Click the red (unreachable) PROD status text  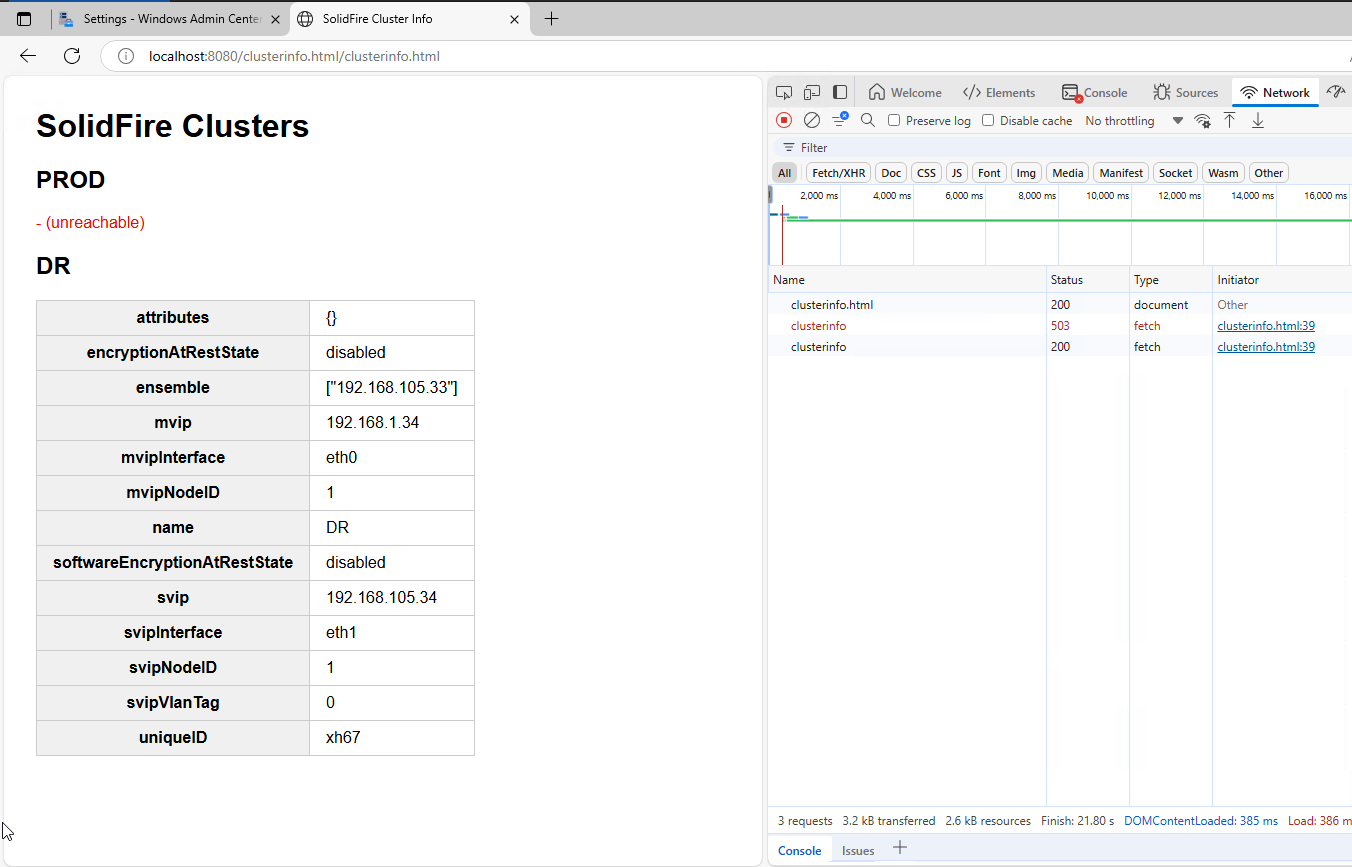(x=90, y=222)
